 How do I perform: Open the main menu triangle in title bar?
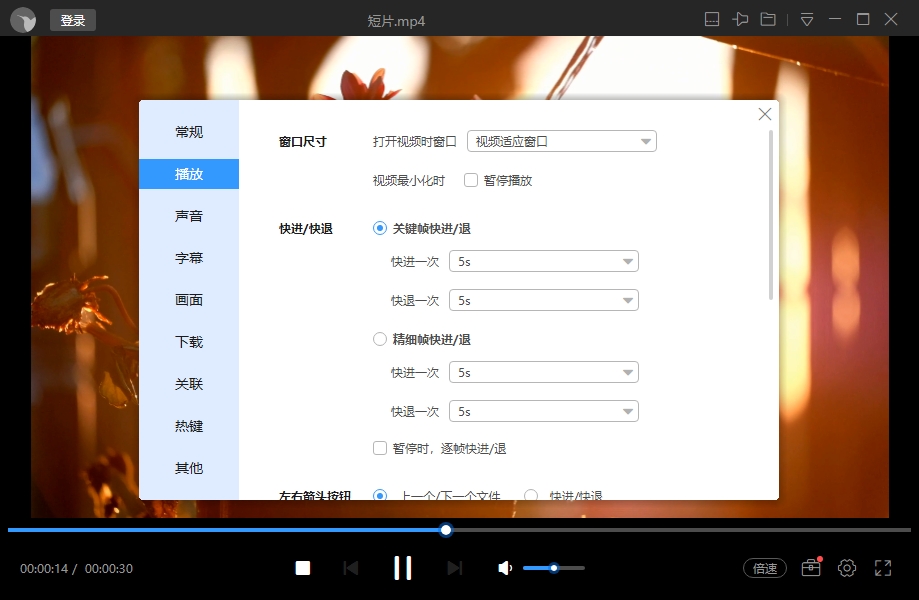coord(806,18)
